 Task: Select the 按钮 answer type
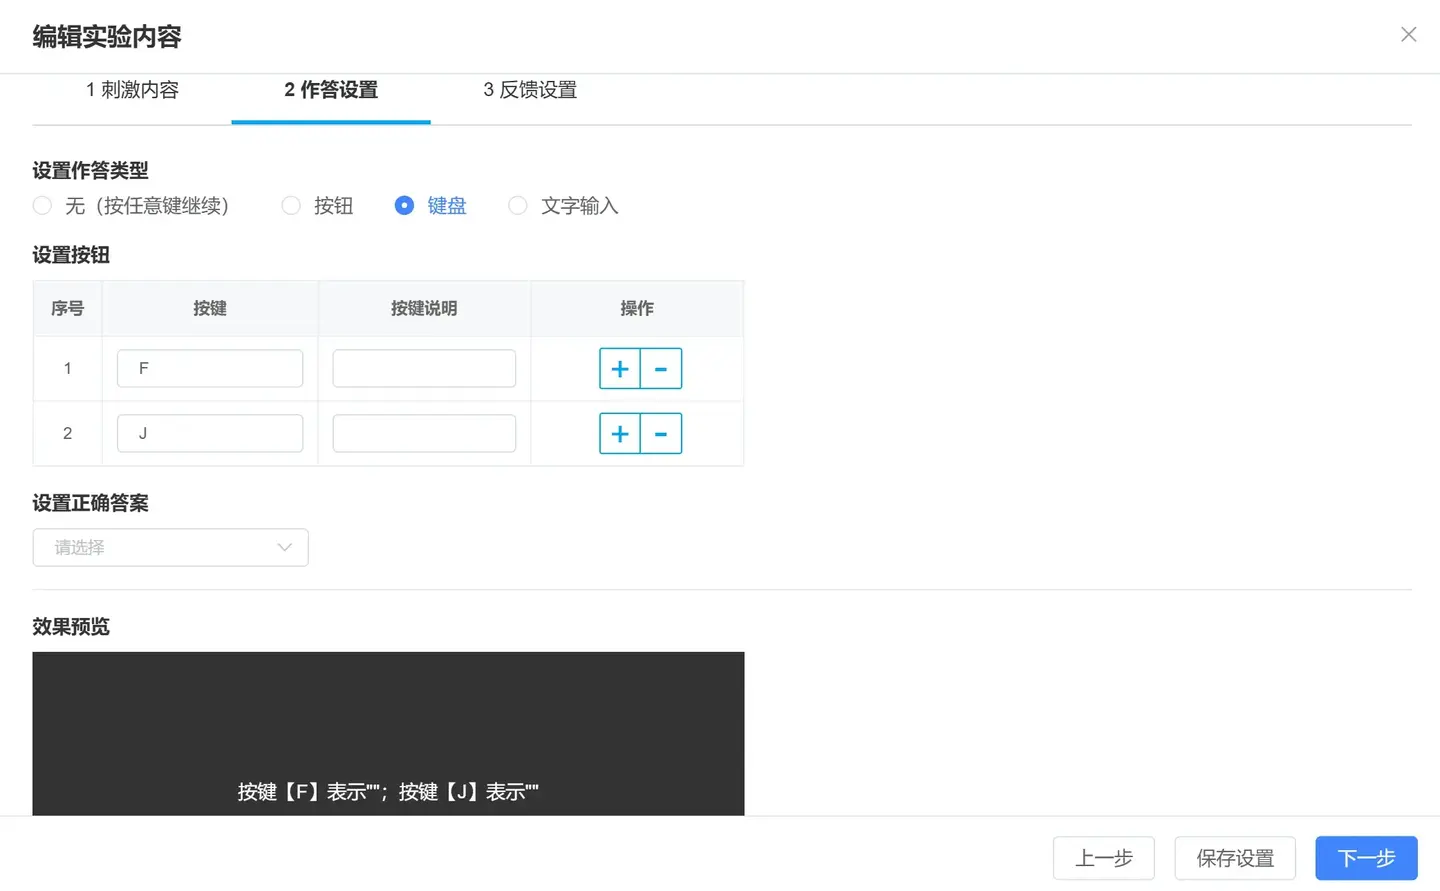coord(318,206)
